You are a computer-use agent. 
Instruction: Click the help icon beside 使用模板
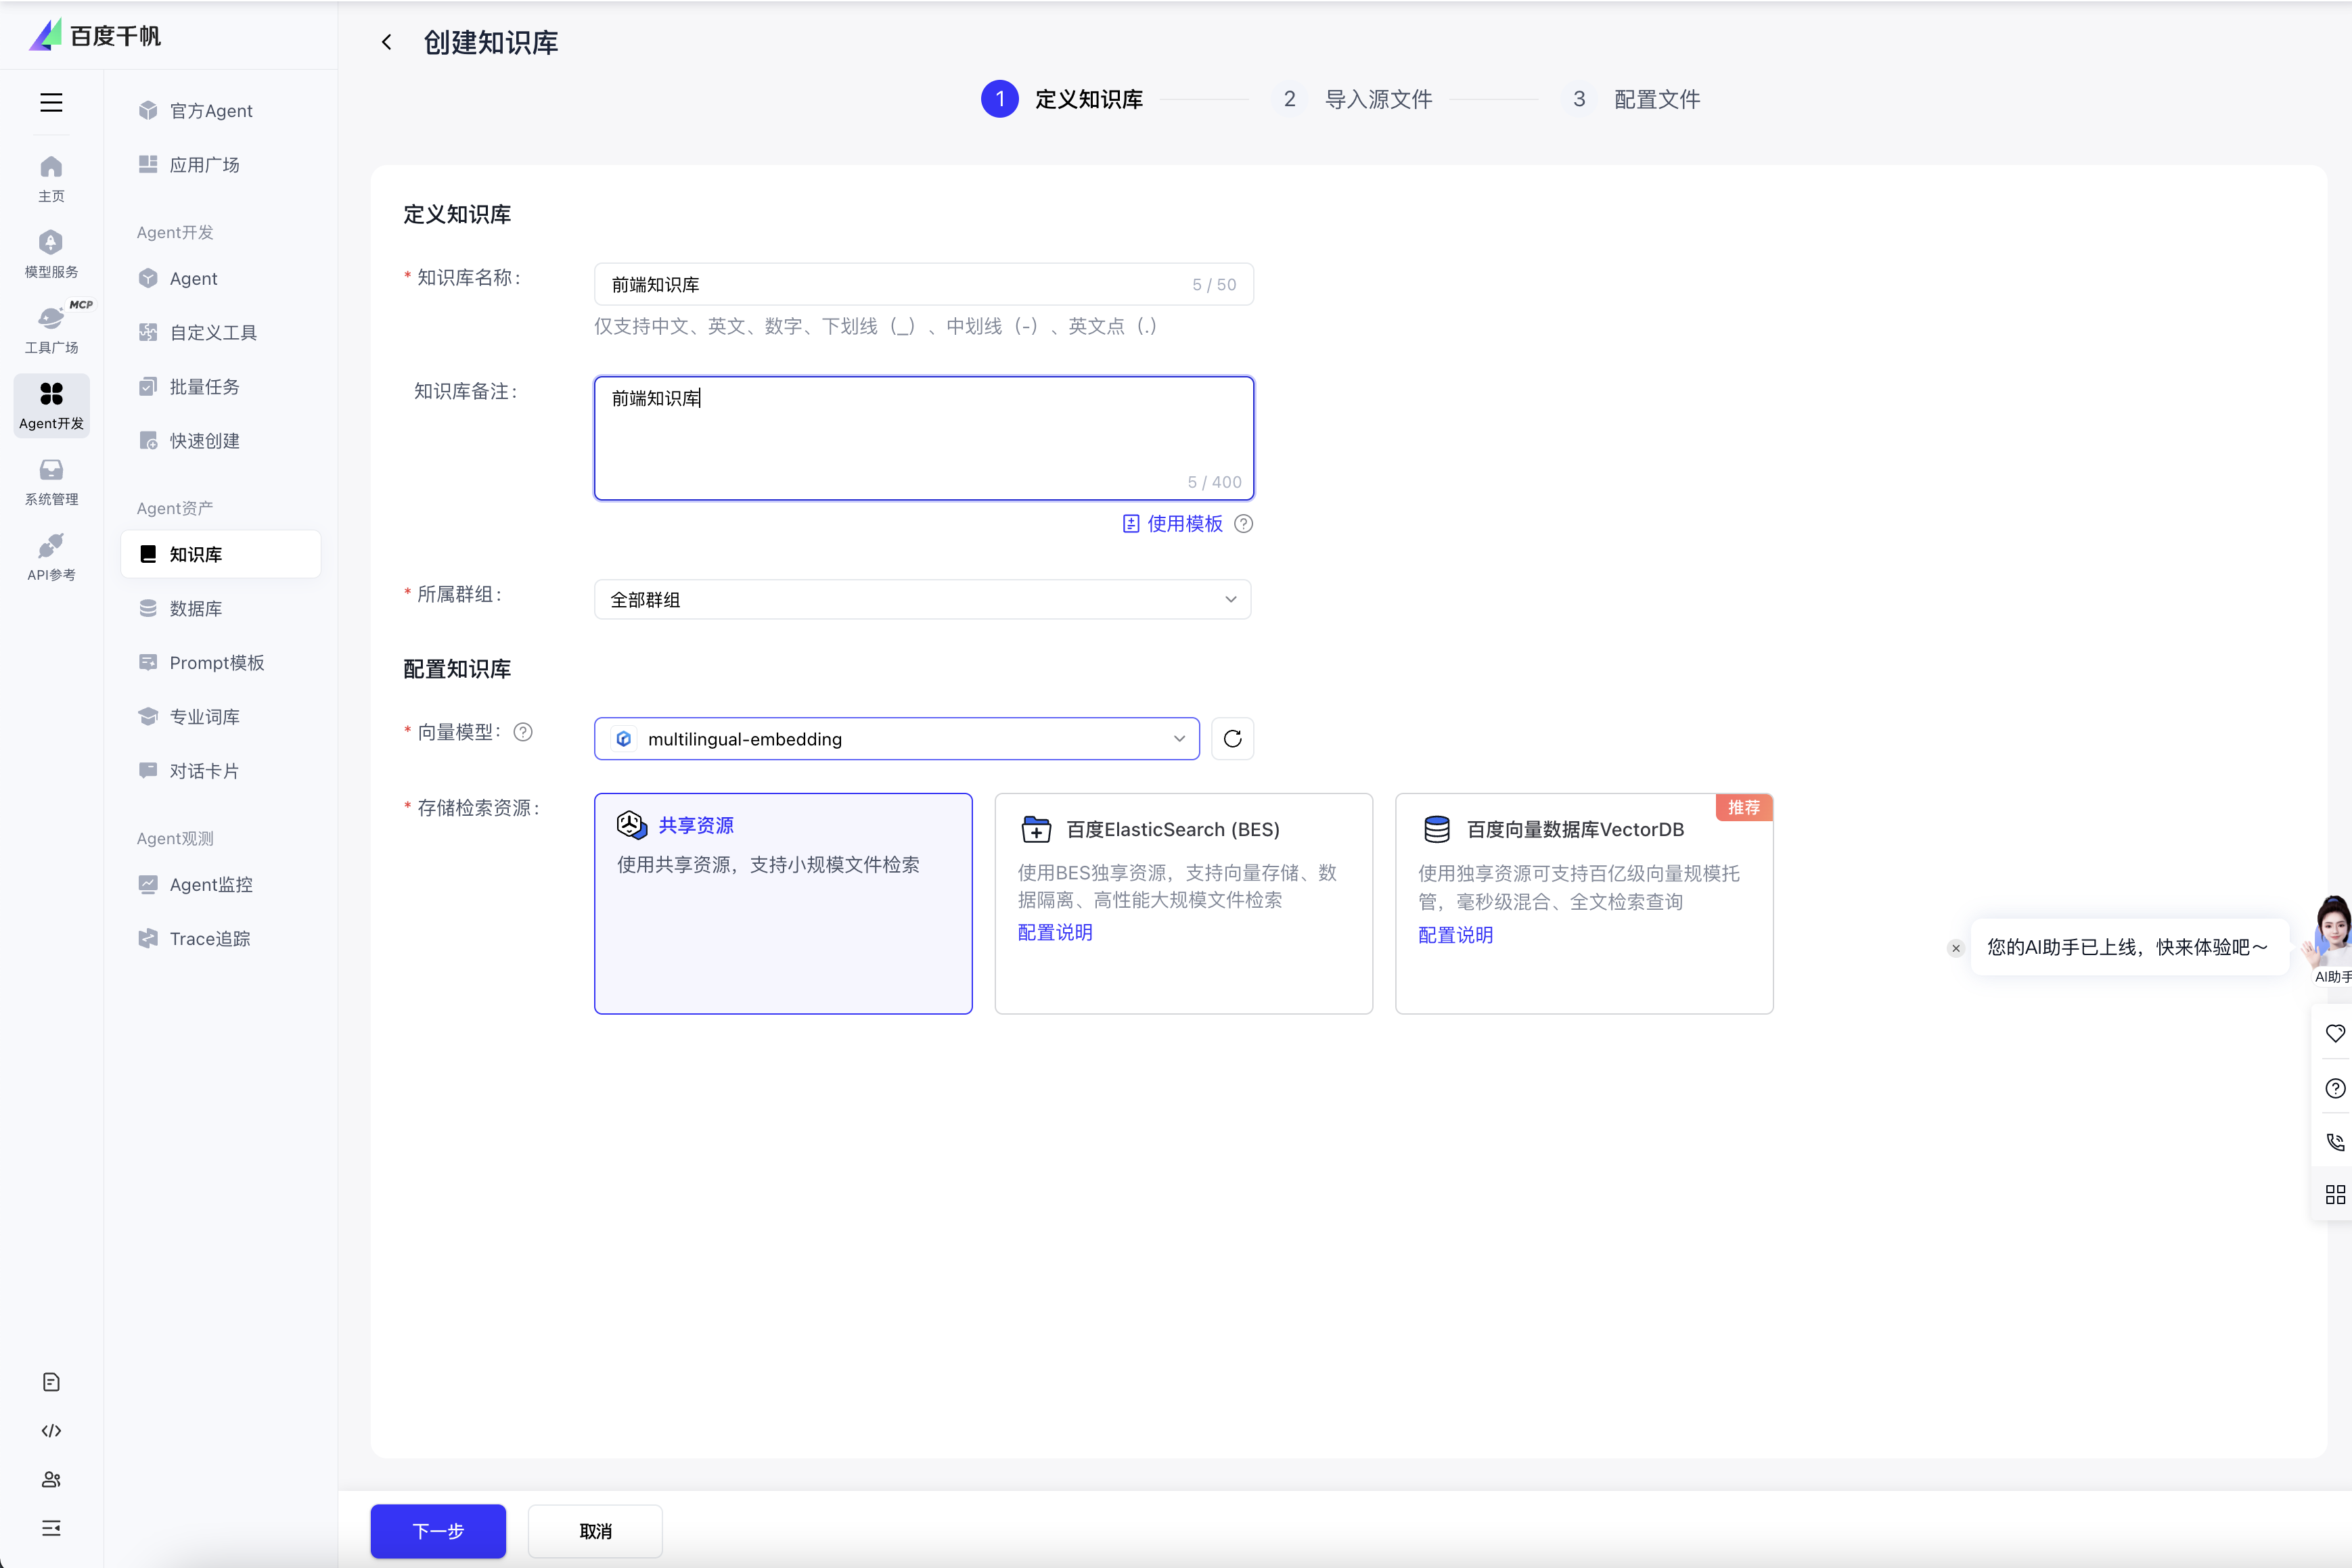click(1243, 524)
